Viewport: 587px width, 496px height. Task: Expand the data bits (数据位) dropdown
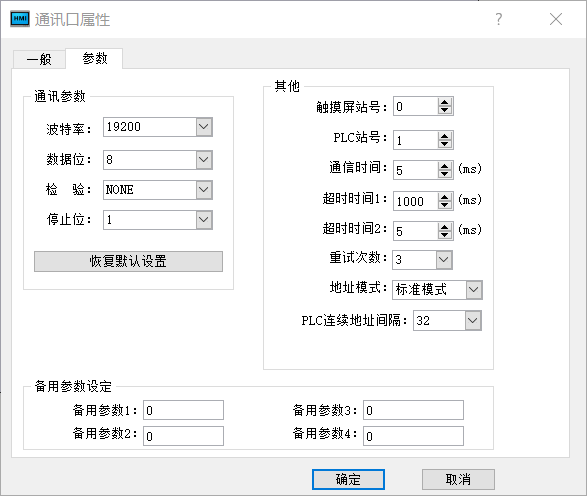204,160
